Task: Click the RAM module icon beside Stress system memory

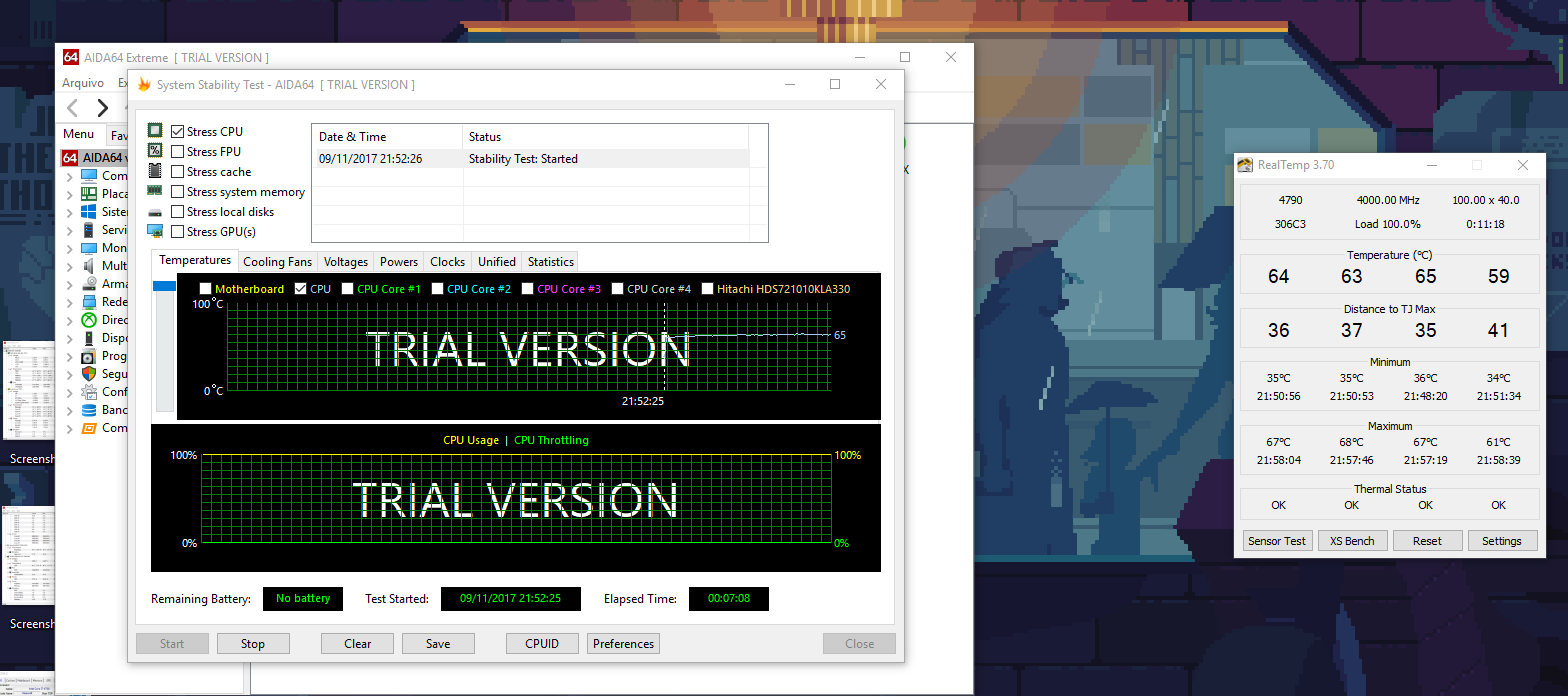Action: (155, 190)
